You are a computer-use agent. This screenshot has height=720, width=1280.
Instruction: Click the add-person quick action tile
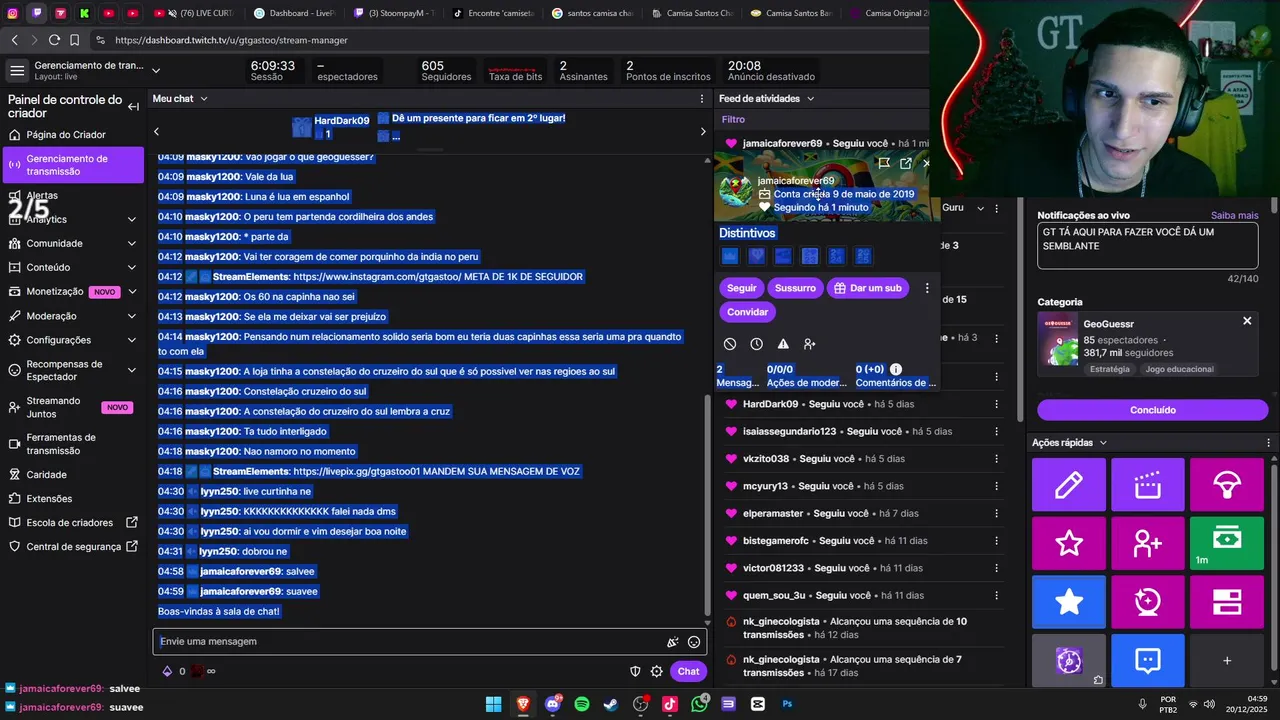point(1147,543)
